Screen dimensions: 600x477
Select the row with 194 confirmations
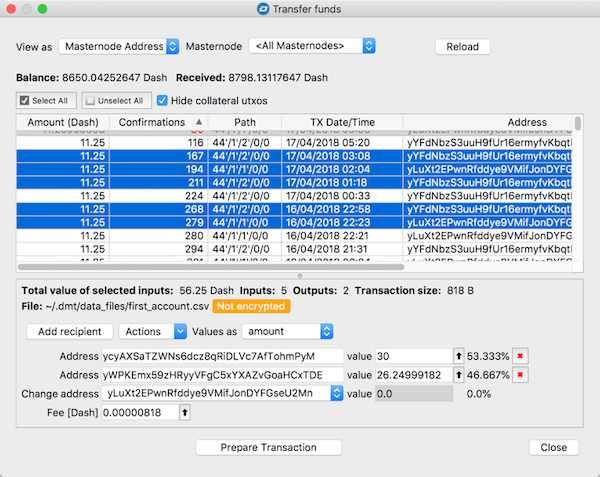pos(294,169)
